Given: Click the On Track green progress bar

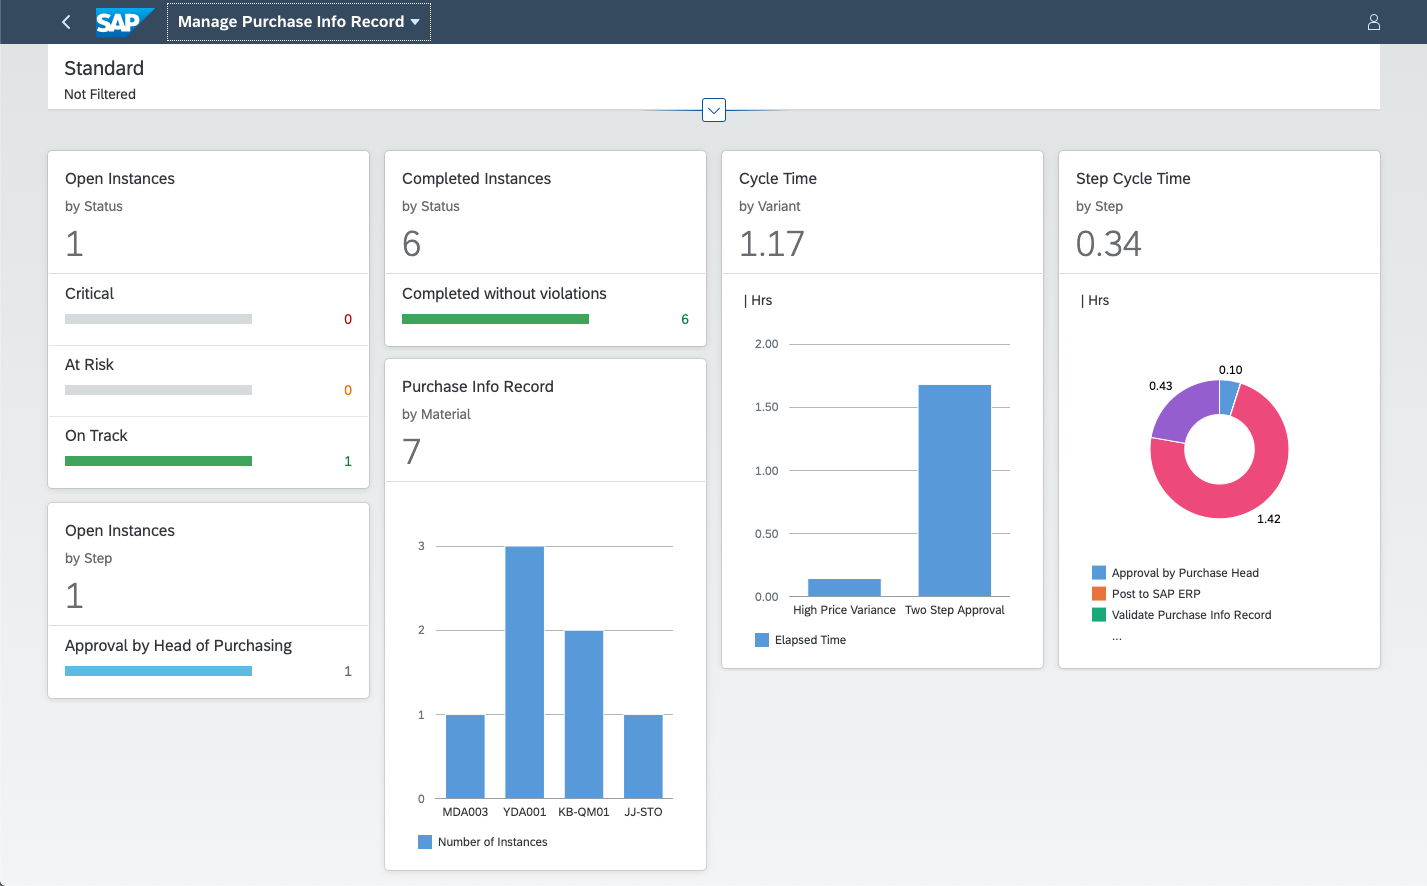Looking at the screenshot, I should click(158, 461).
